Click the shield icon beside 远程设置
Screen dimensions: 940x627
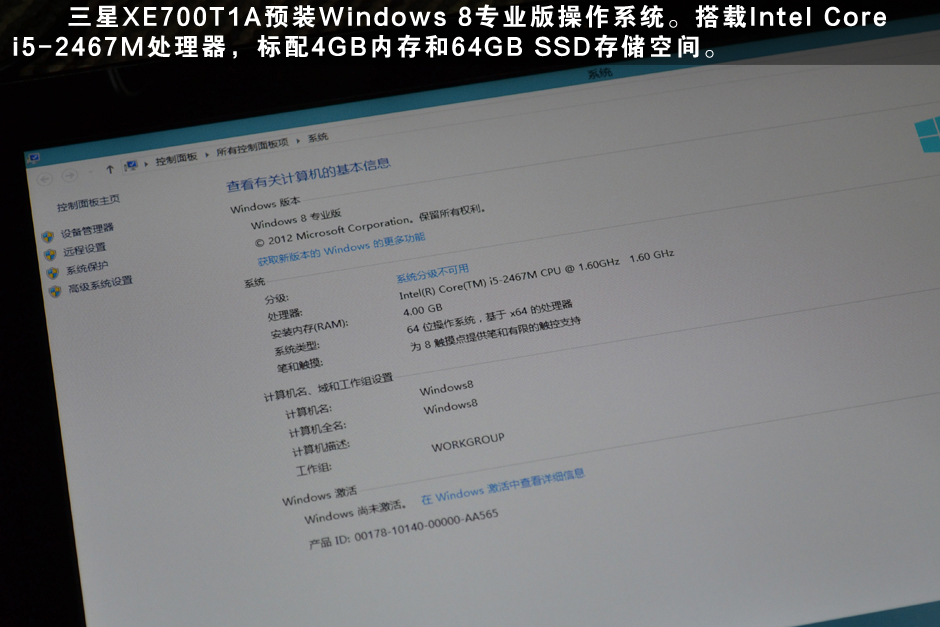pyautogui.click(x=50, y=255)
